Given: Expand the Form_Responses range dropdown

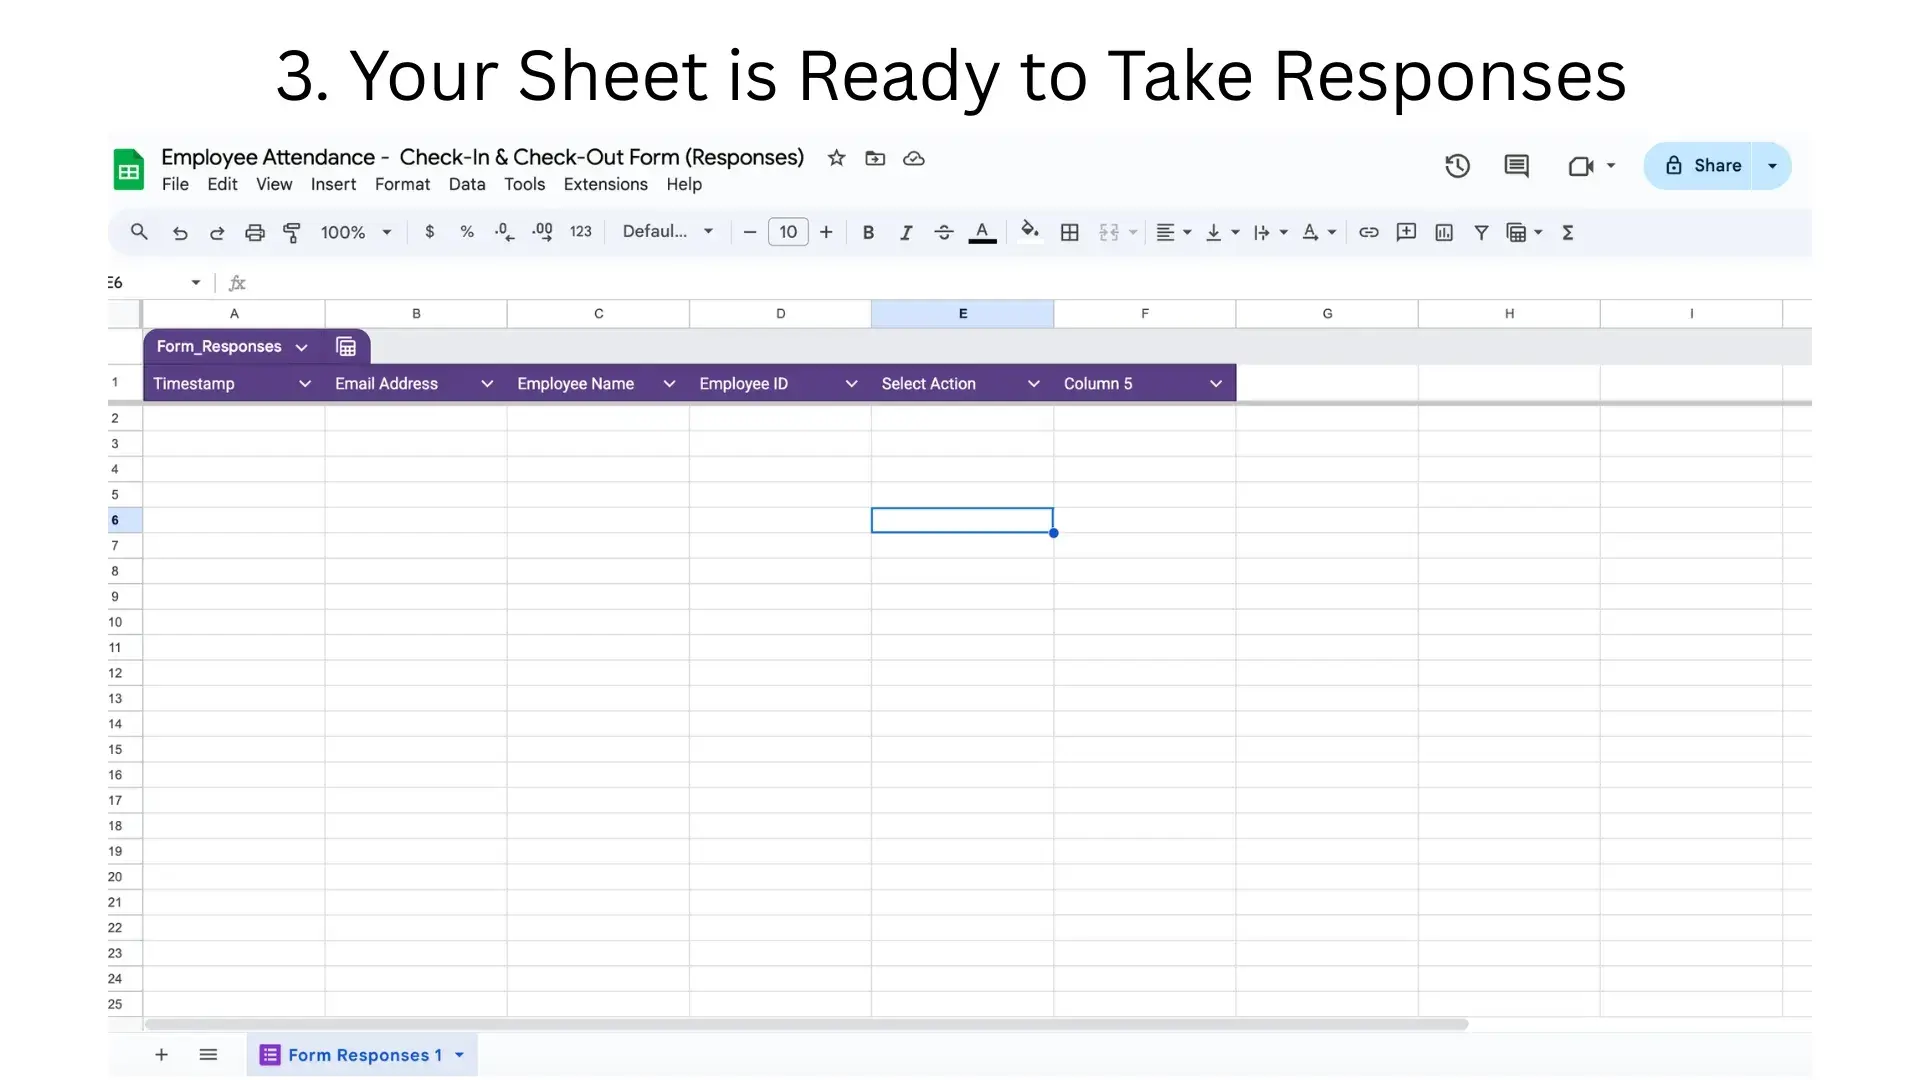Looking at the screenshot, I should tap(302, 347).
